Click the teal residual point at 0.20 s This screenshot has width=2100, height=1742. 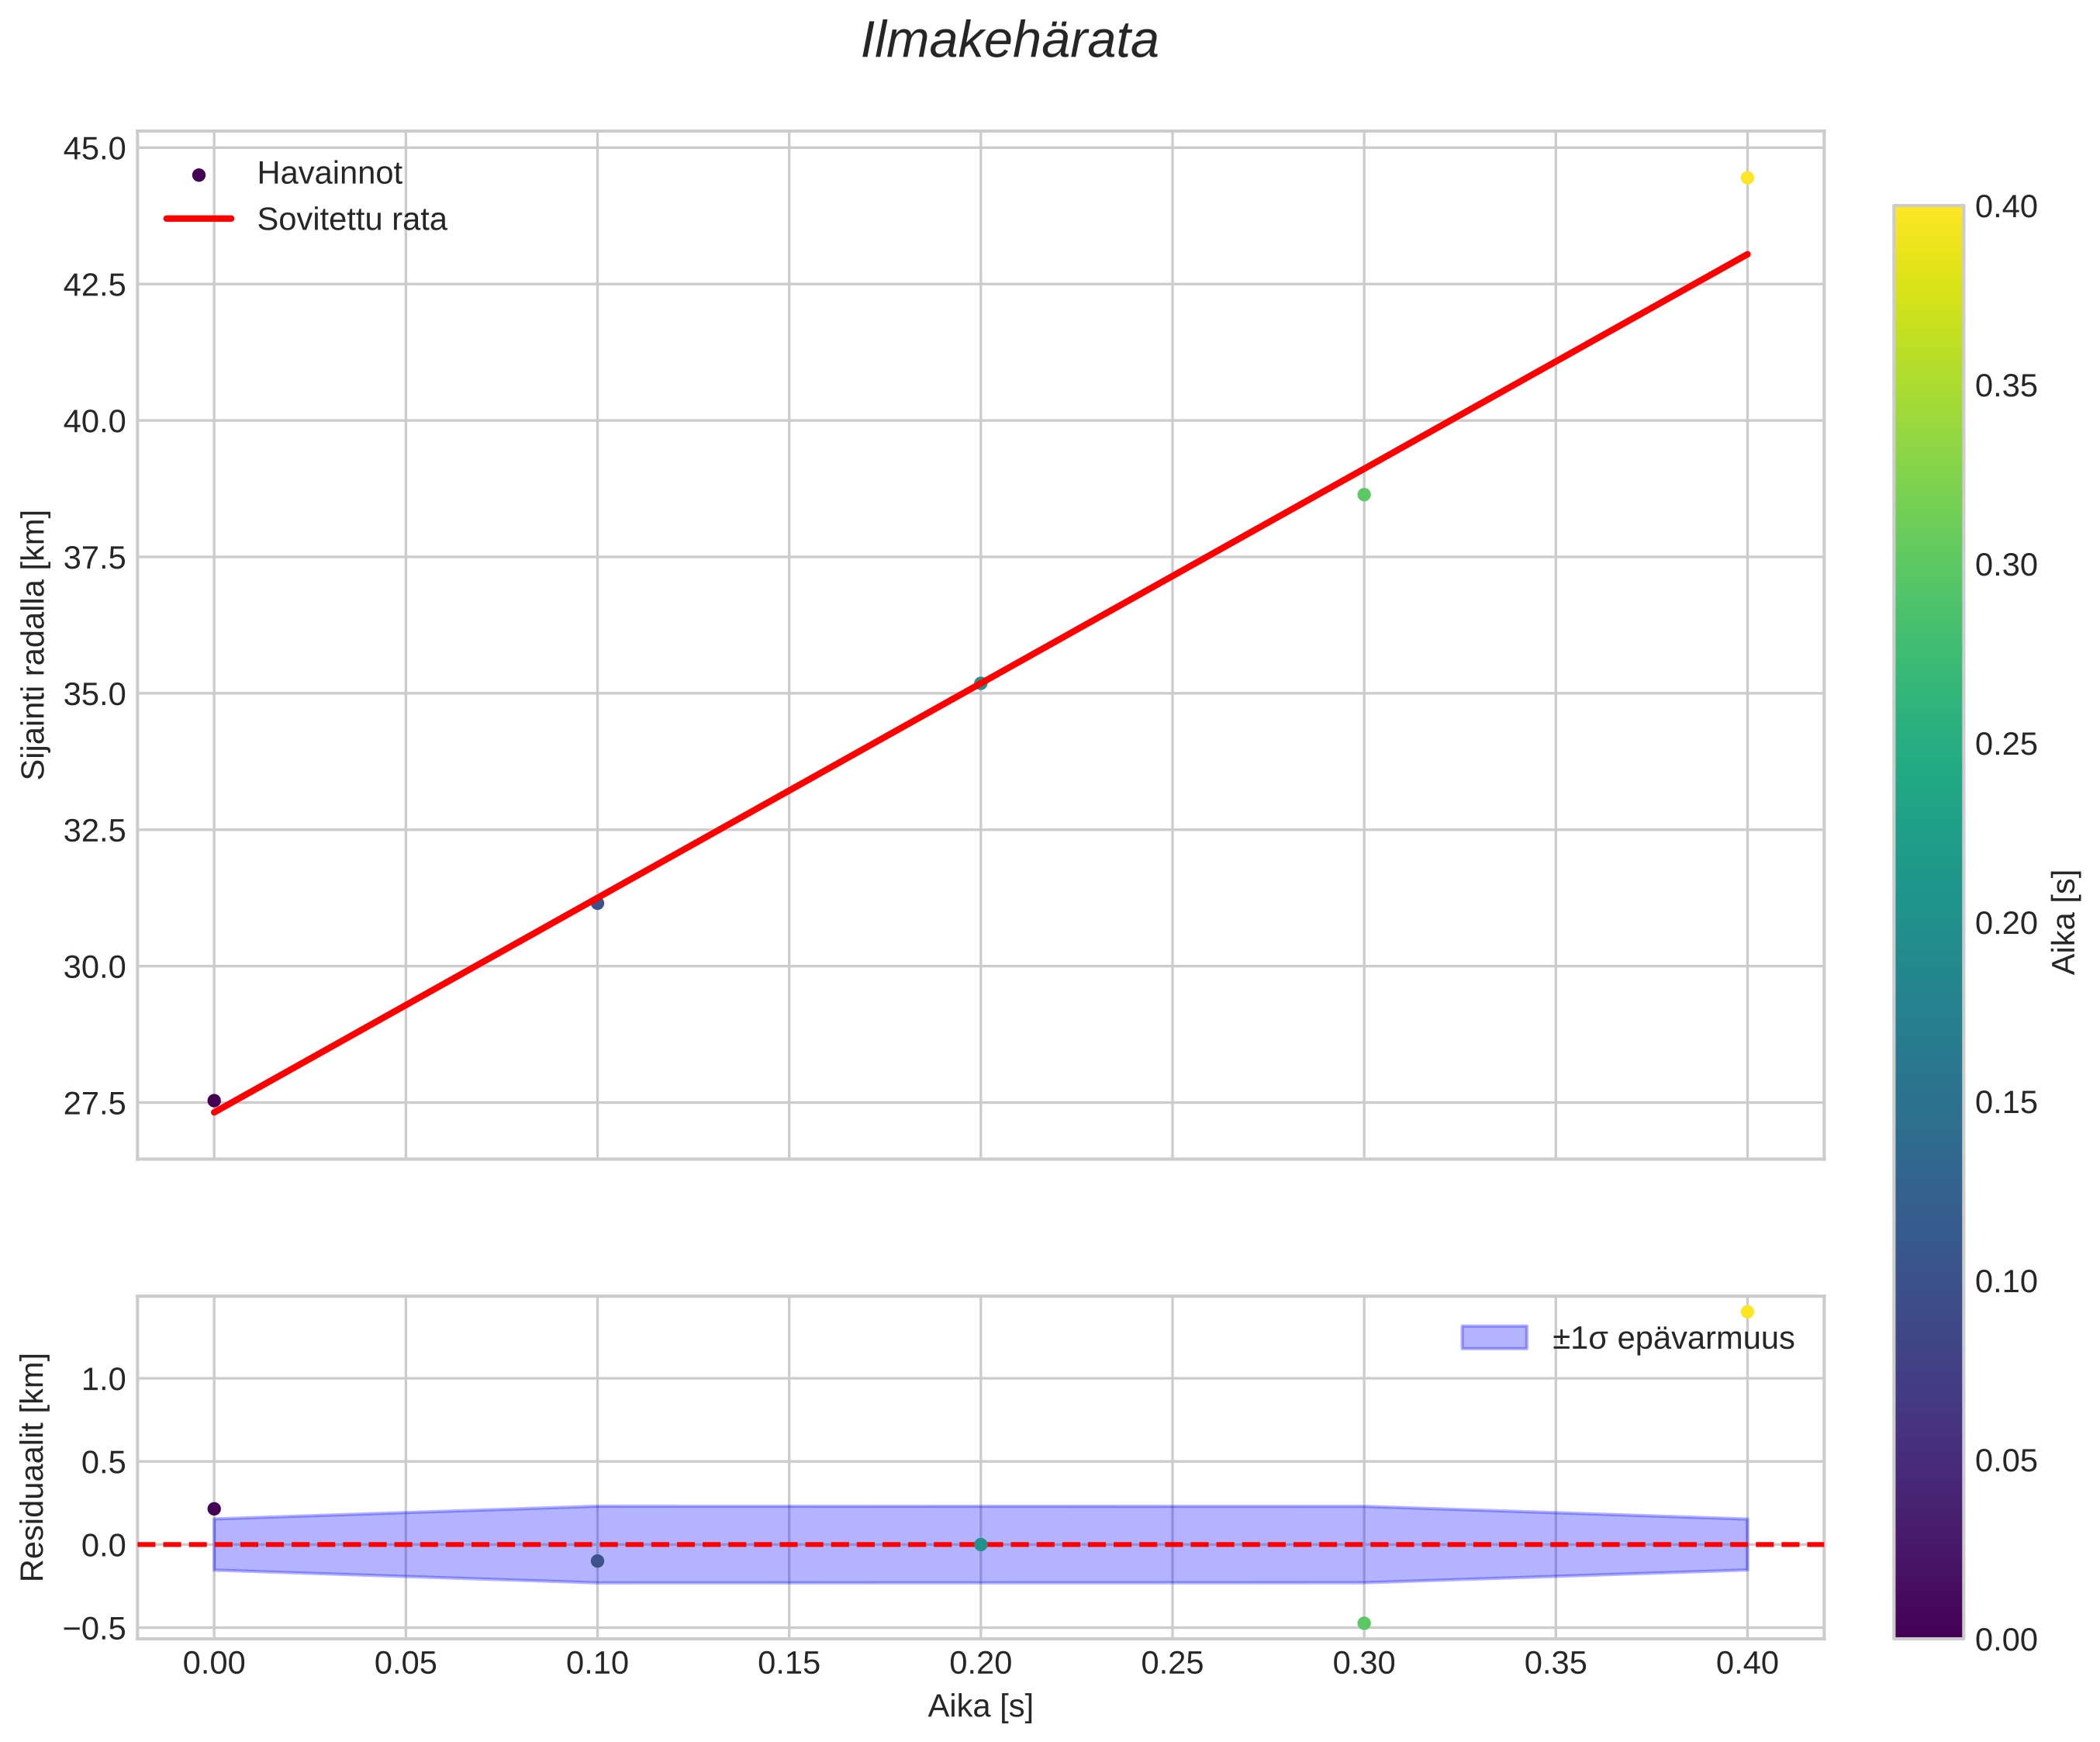click(980, 1544)
